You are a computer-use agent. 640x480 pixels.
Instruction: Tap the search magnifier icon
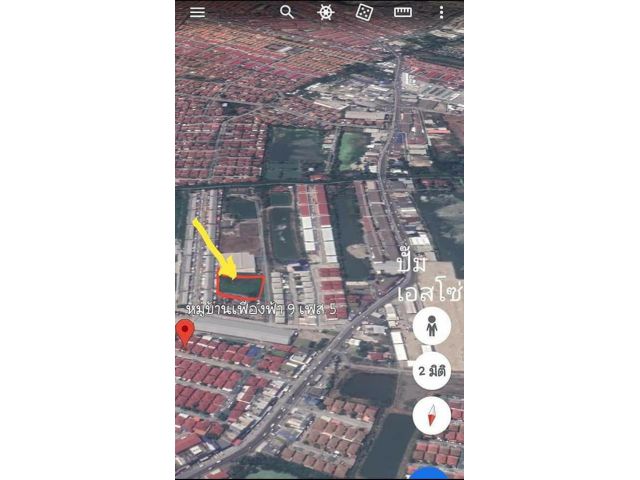pyautogui.click(x=287, y=12)
